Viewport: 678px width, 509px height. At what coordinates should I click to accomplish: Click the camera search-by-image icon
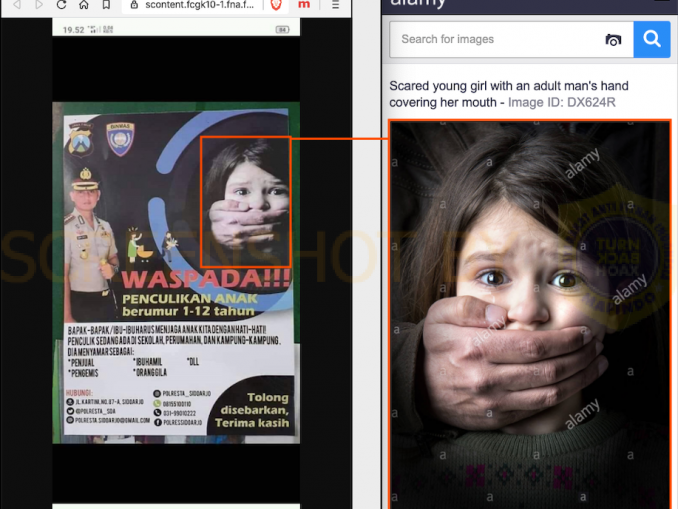click(613, 40)
